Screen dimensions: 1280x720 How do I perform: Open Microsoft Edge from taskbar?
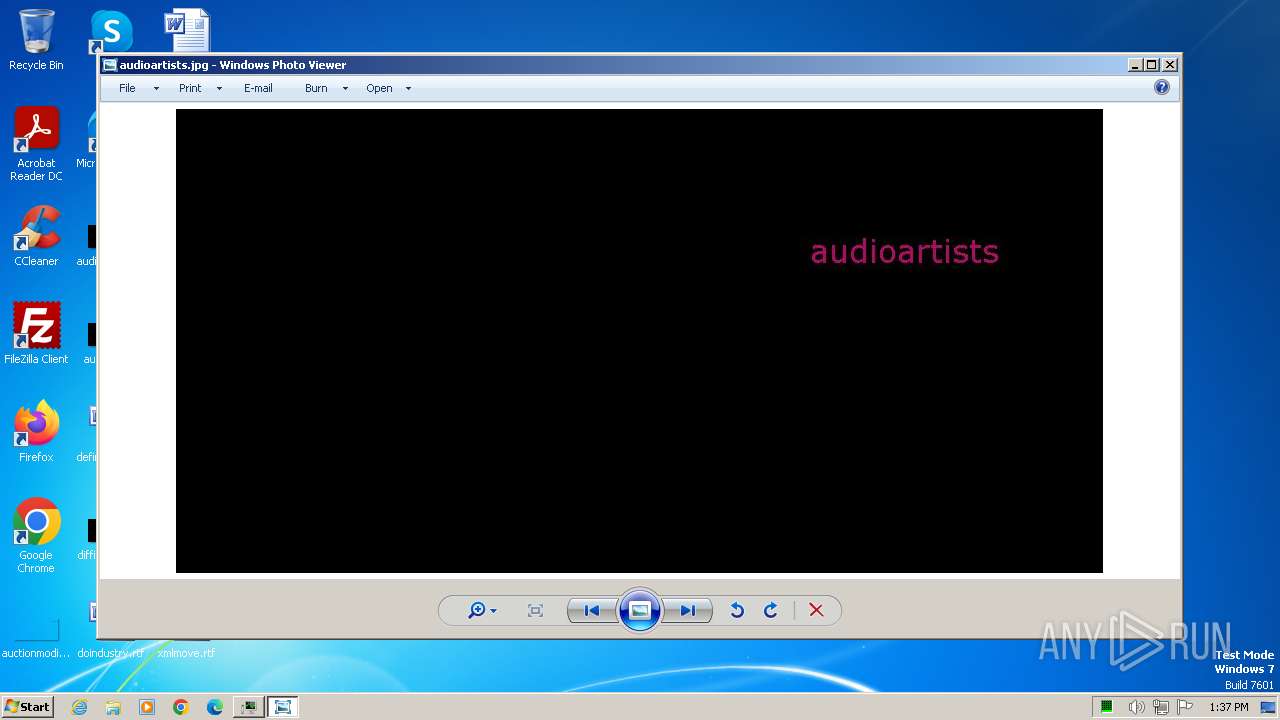pyautogui.click(x=215, y=707)
